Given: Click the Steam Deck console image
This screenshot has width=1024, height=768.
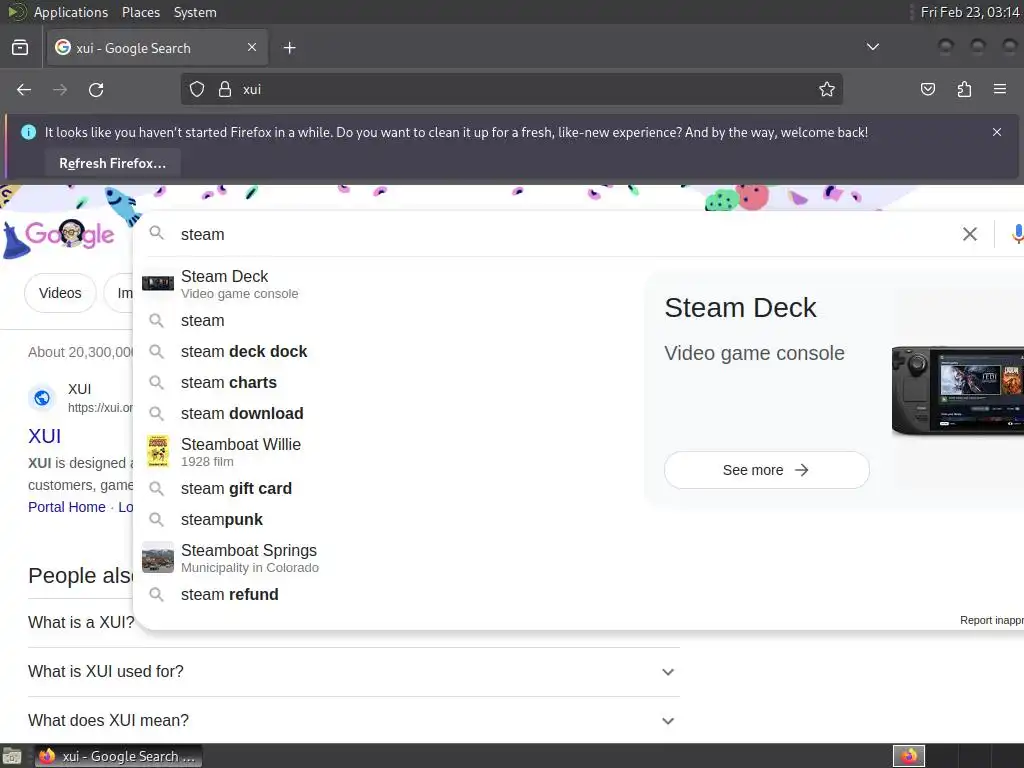Looking at the screenshot, I should [x=957, y=391].
